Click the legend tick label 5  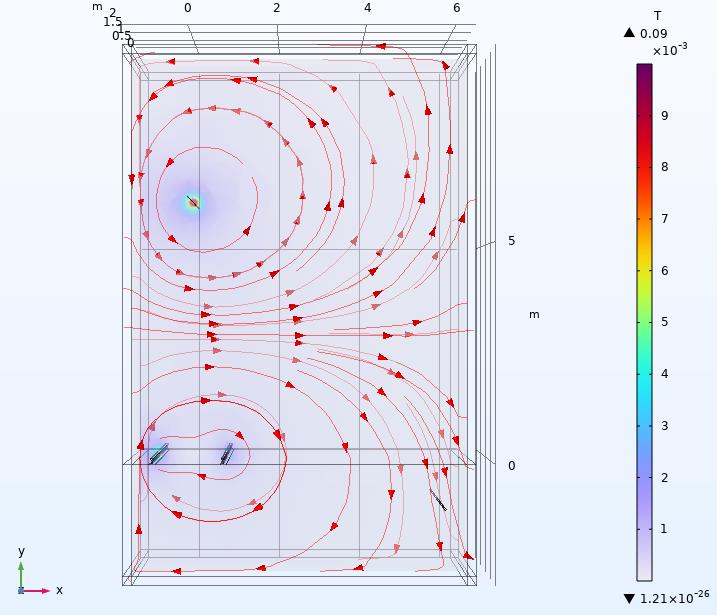point(664,322)
